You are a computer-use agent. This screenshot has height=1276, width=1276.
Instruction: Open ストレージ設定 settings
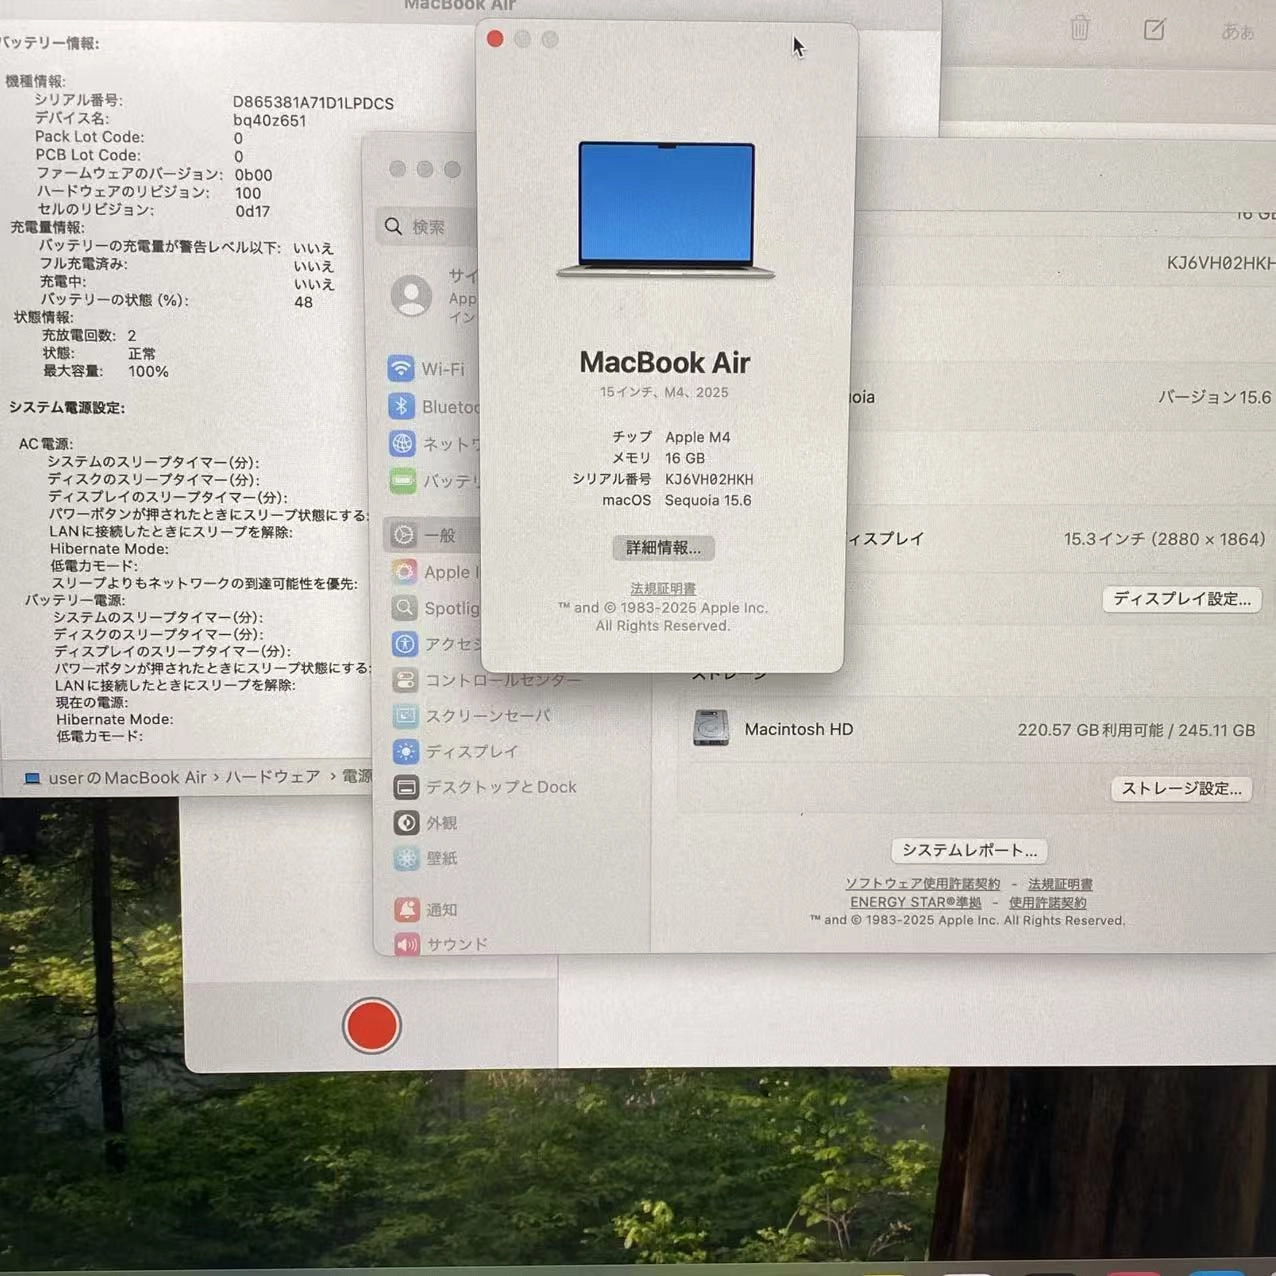click(1181, 788)
